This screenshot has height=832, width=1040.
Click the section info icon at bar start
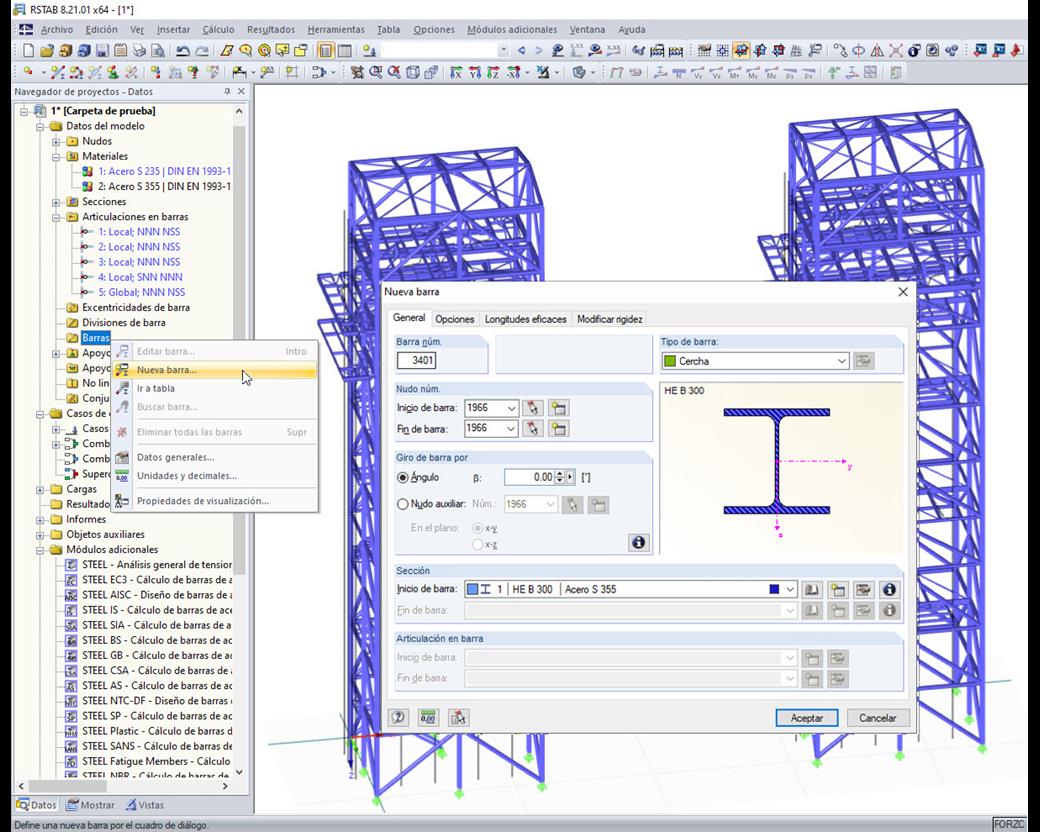[x=889, y=589]
